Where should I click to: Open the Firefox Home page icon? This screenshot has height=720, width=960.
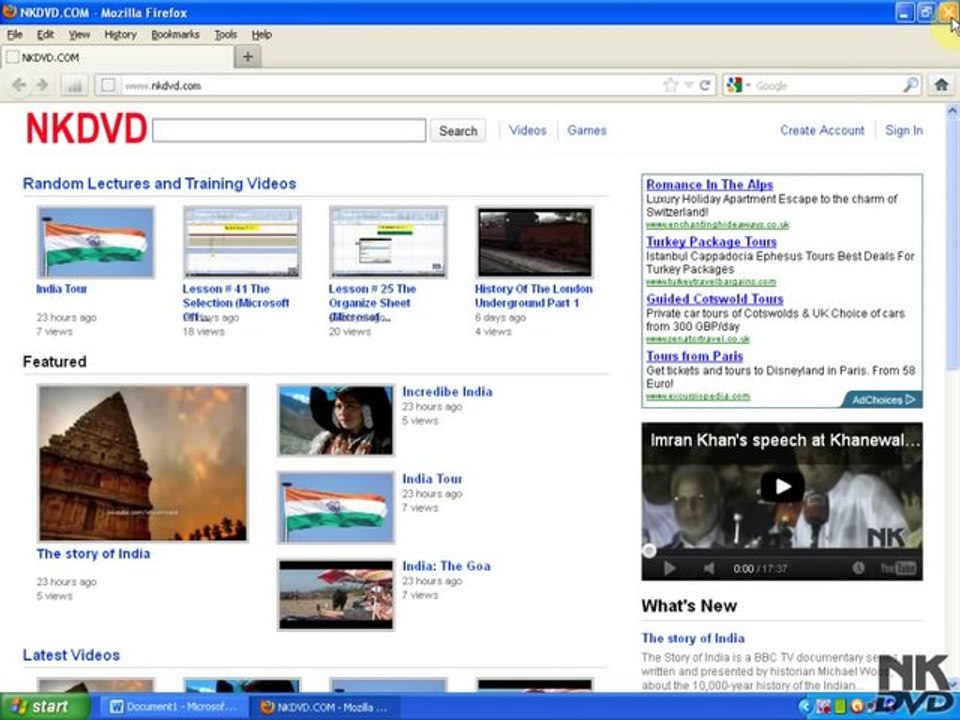pyautogui.click(x=942, y=85)
